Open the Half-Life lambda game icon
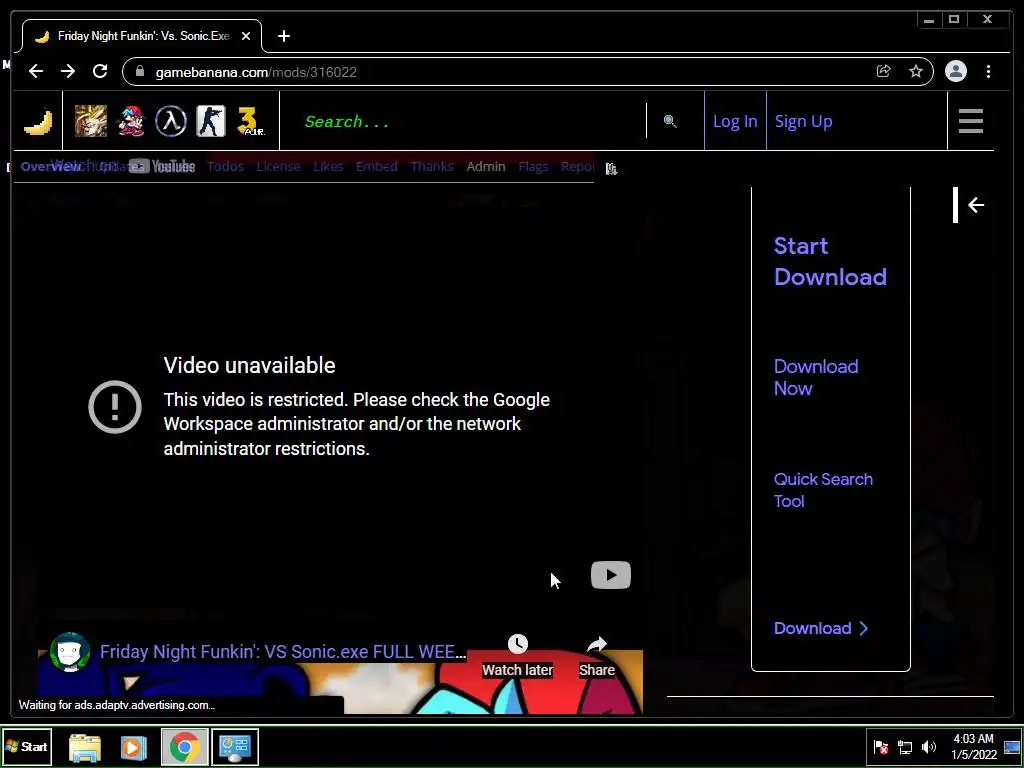Screen dimensions: 1024x768 click(171, 121)
